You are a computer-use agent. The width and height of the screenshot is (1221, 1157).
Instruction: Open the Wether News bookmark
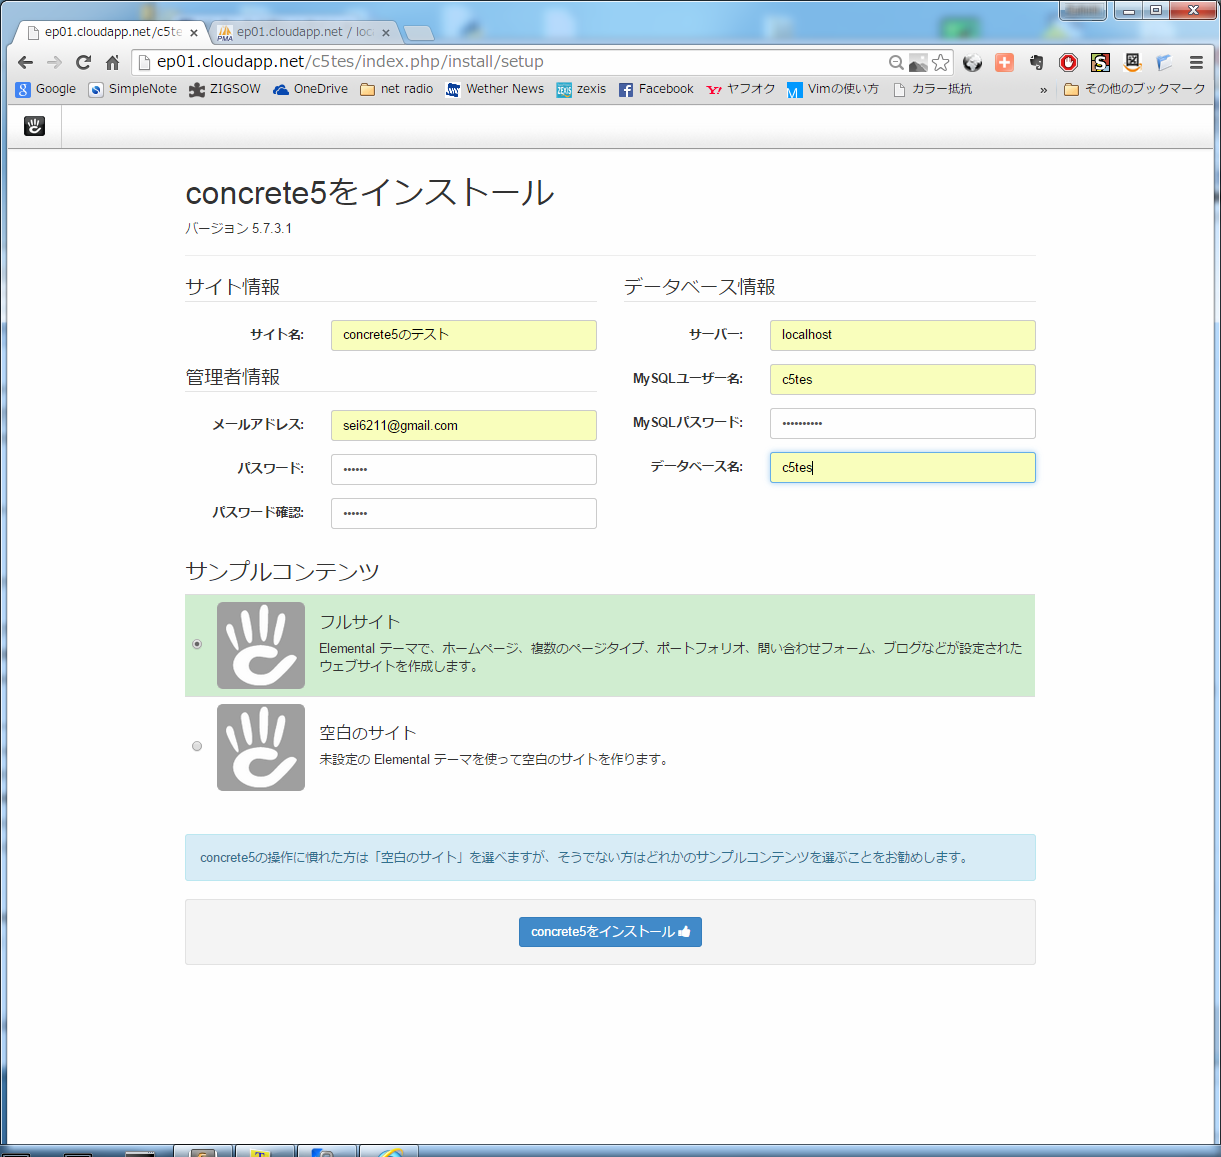coord(495,89)
